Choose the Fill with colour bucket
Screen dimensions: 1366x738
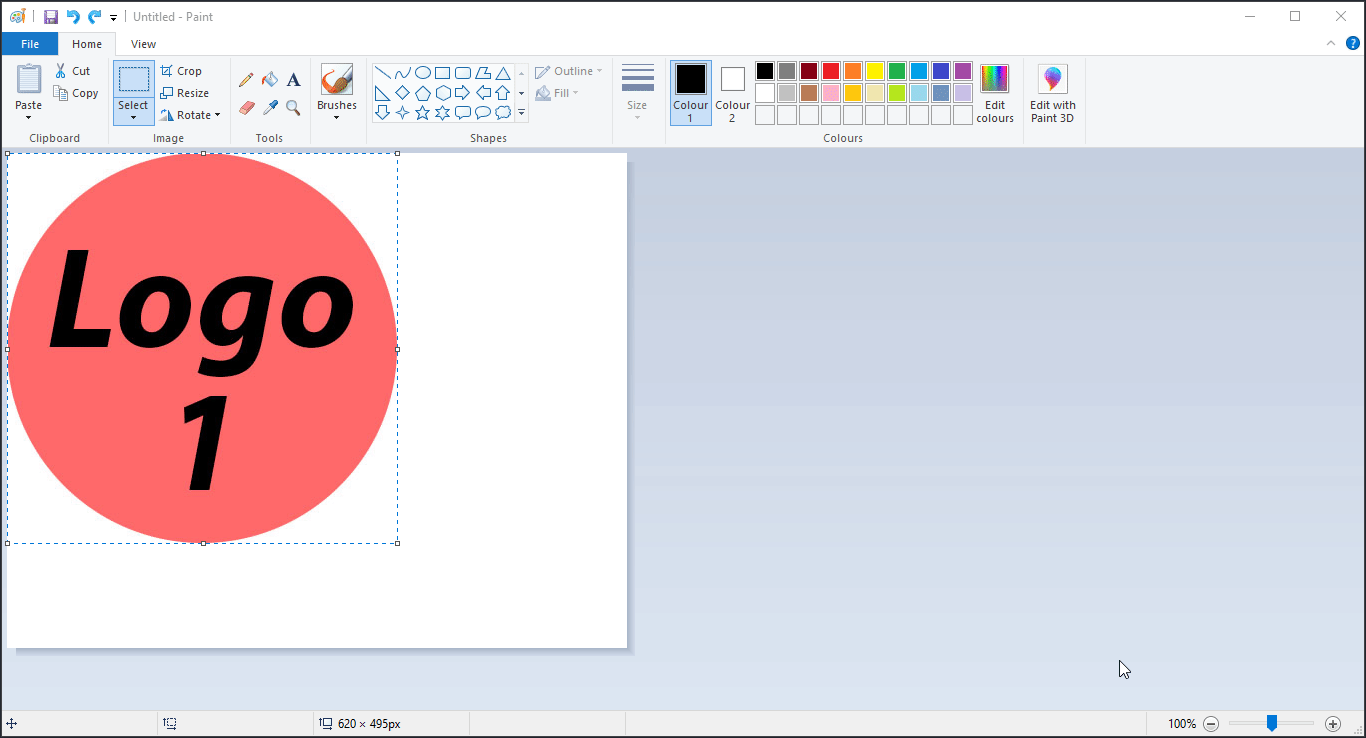coord(270,80)
